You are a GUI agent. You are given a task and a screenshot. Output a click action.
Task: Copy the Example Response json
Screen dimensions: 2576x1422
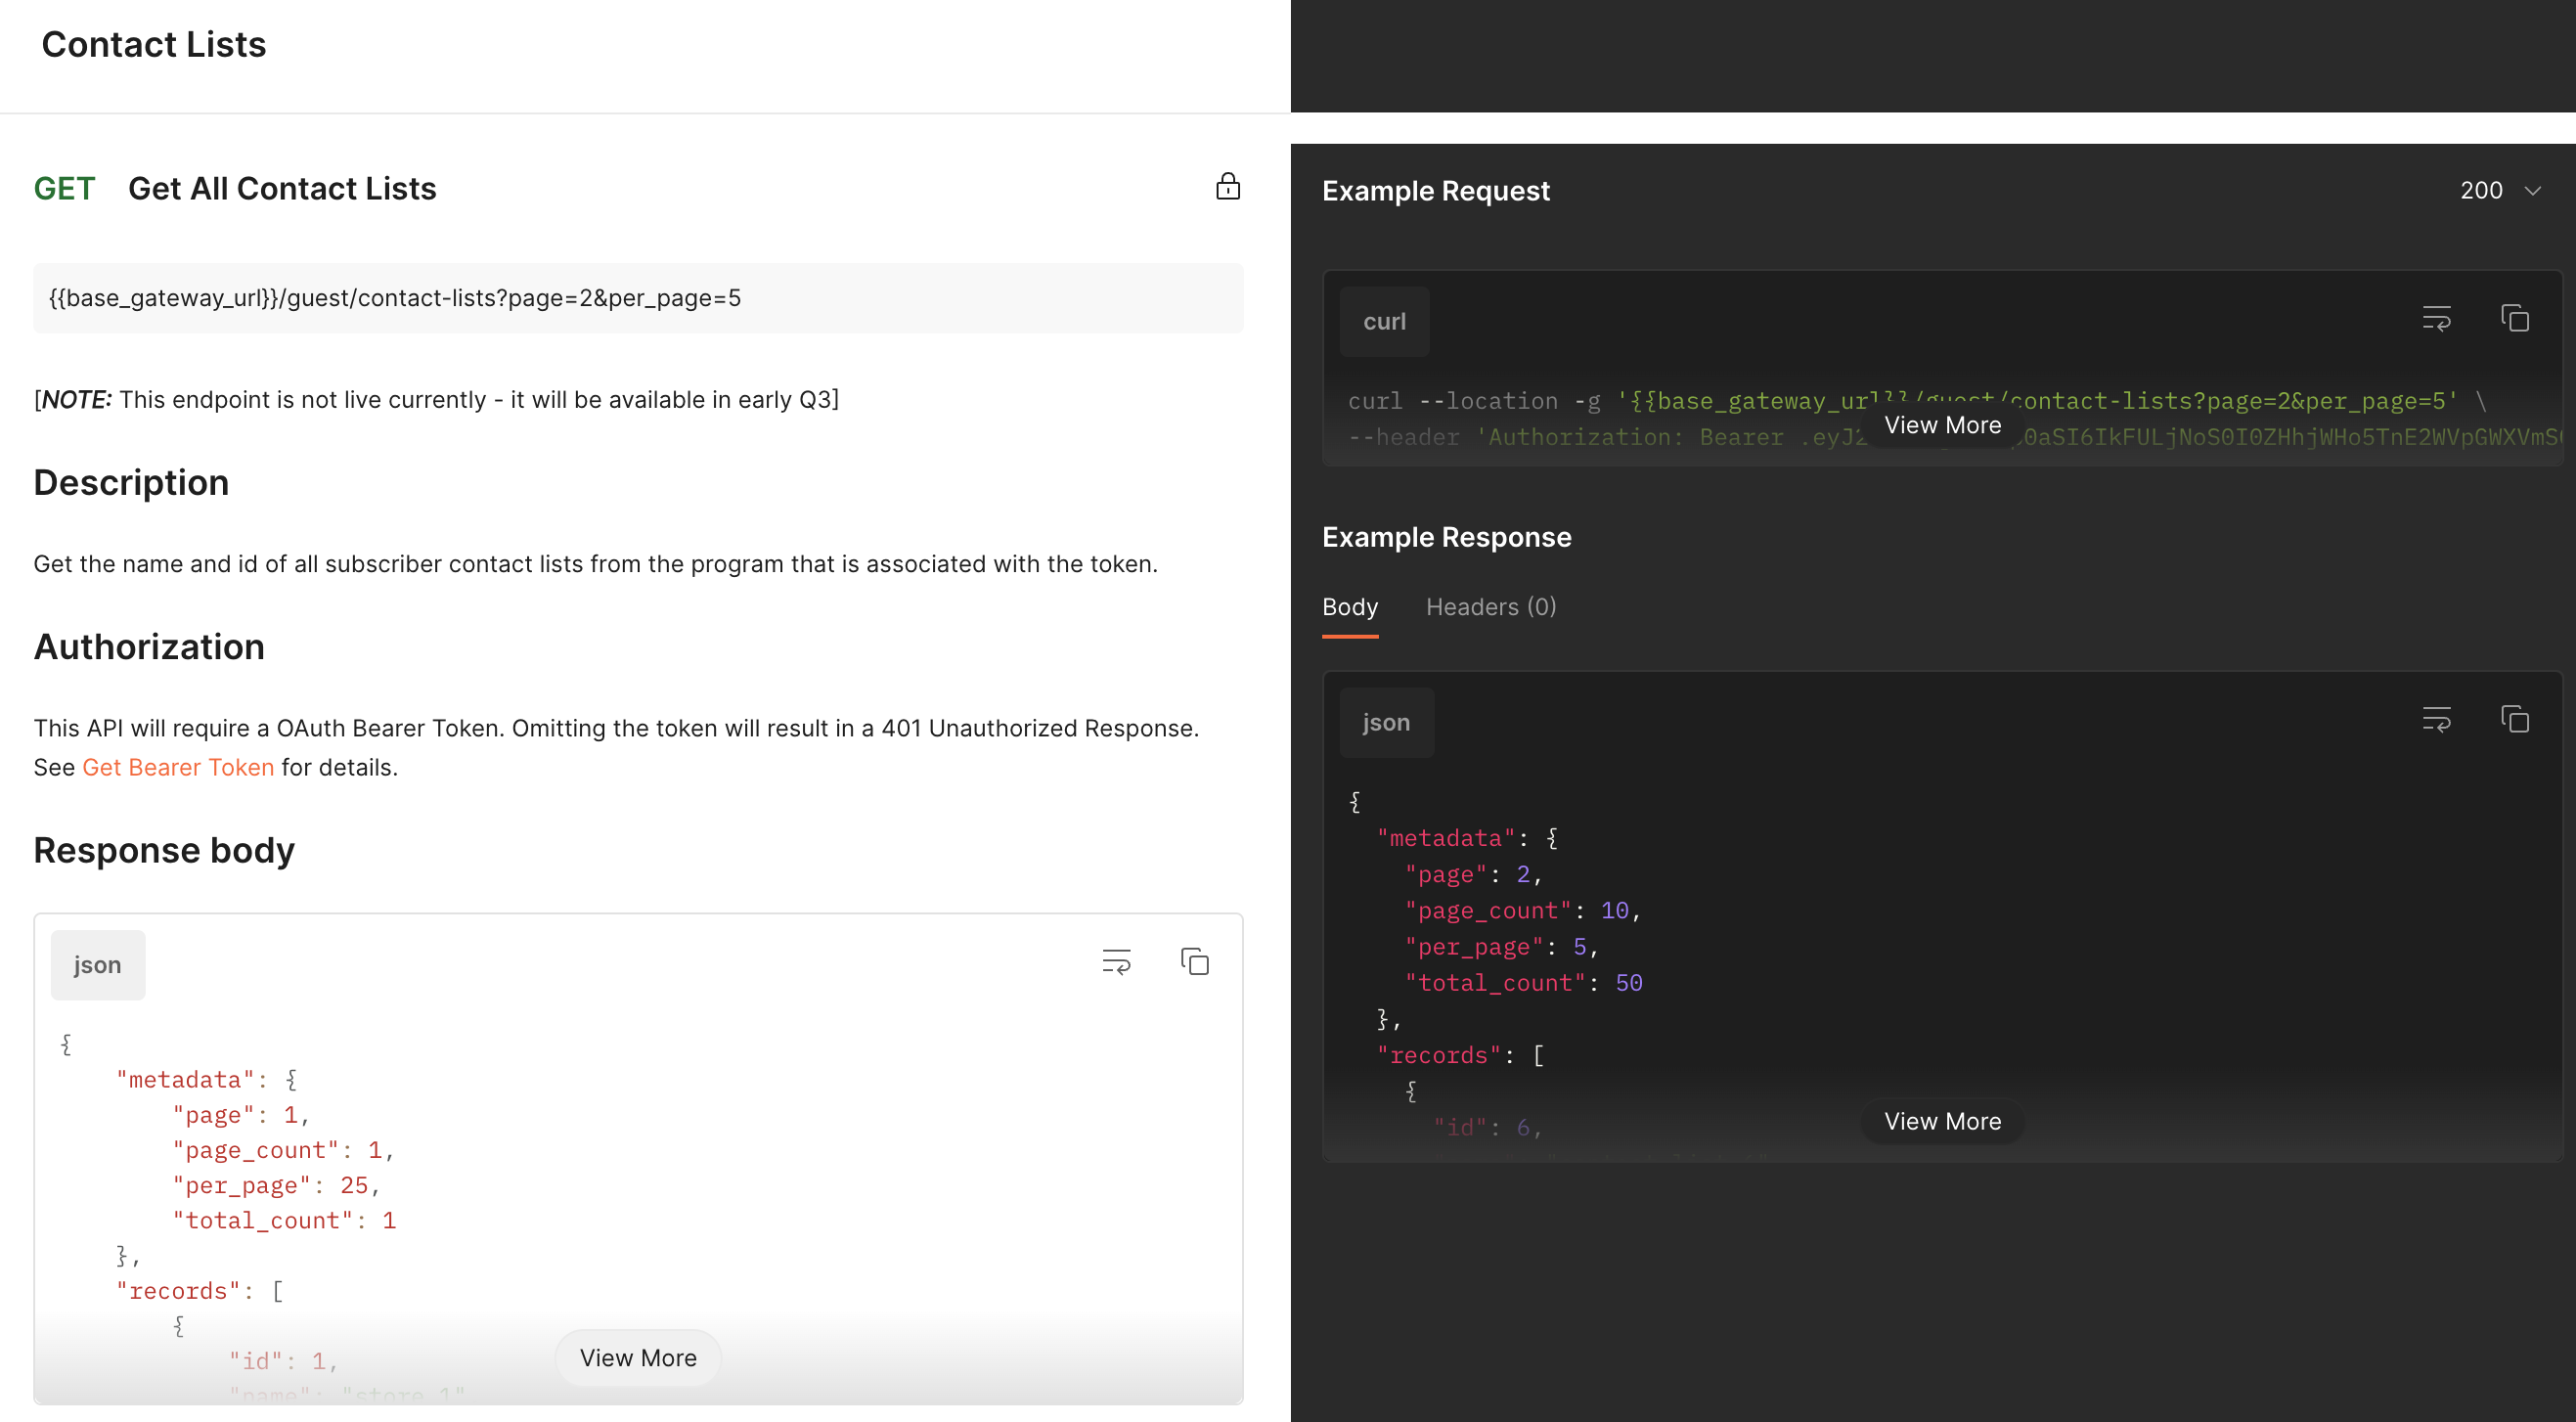click(2515, 720)
